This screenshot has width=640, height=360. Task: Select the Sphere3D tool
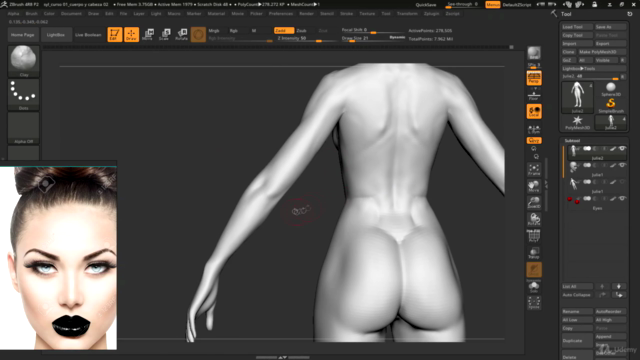pyautogui.click(x=611, y=89)
